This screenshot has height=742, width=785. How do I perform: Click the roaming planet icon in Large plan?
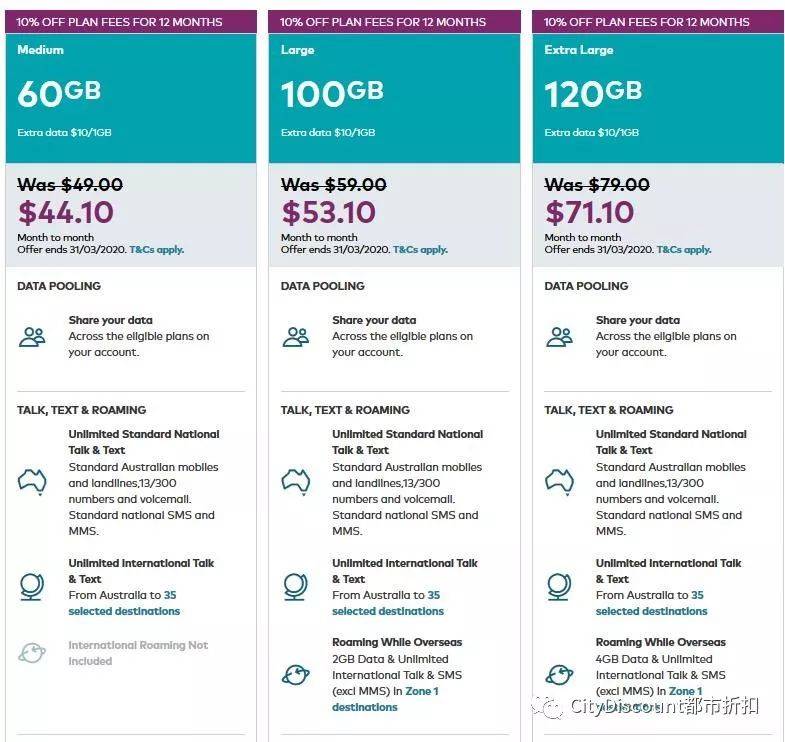click(x=296, y=674)
